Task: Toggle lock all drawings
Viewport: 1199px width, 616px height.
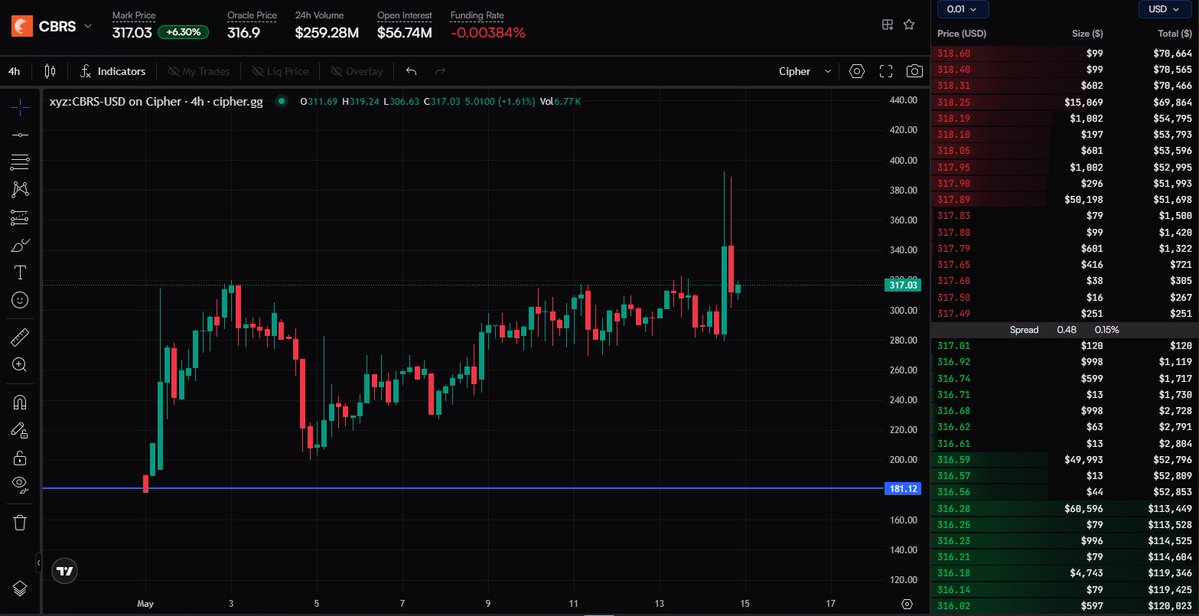Action: coord(20,458)
